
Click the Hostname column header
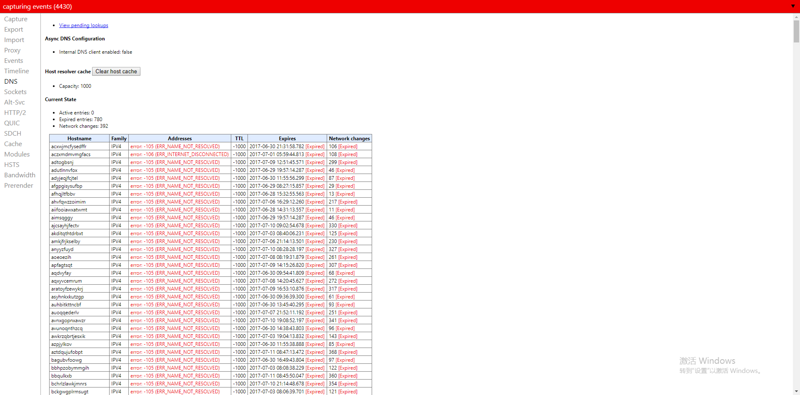[79, 138]
